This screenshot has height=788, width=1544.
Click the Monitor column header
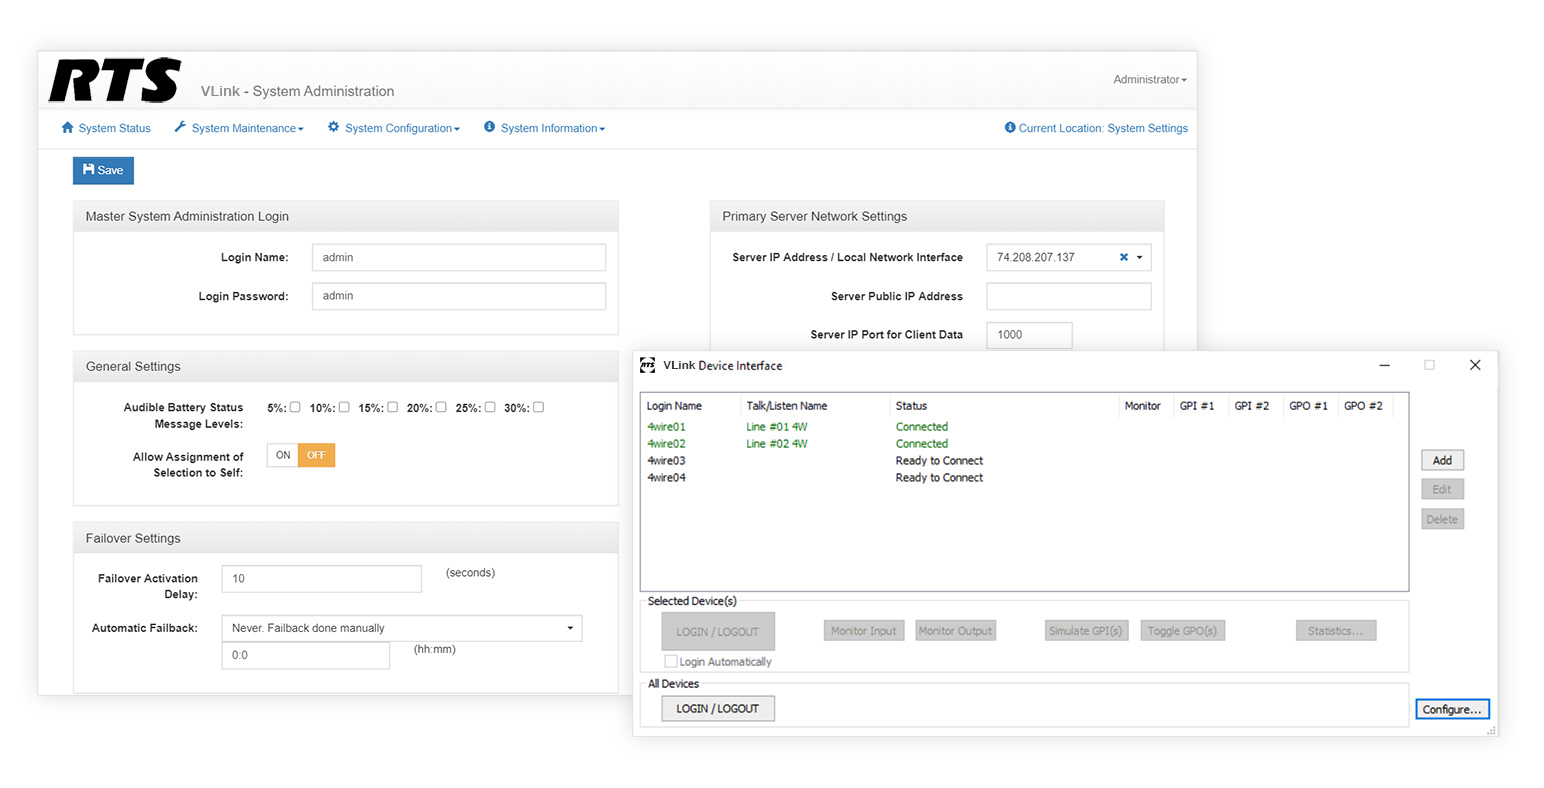click(x=1142, y=406)
